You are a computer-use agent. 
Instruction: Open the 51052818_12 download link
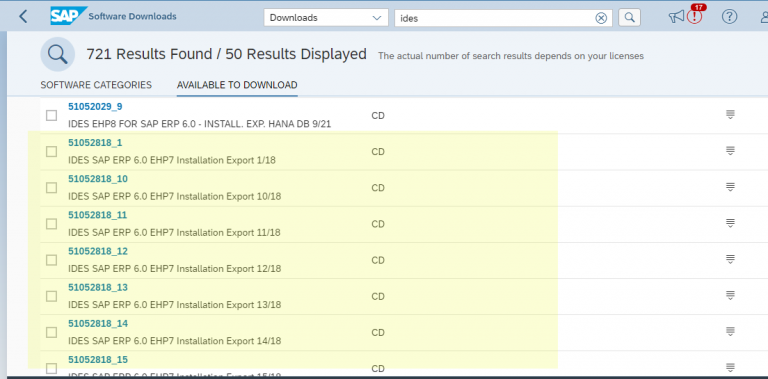98,251
